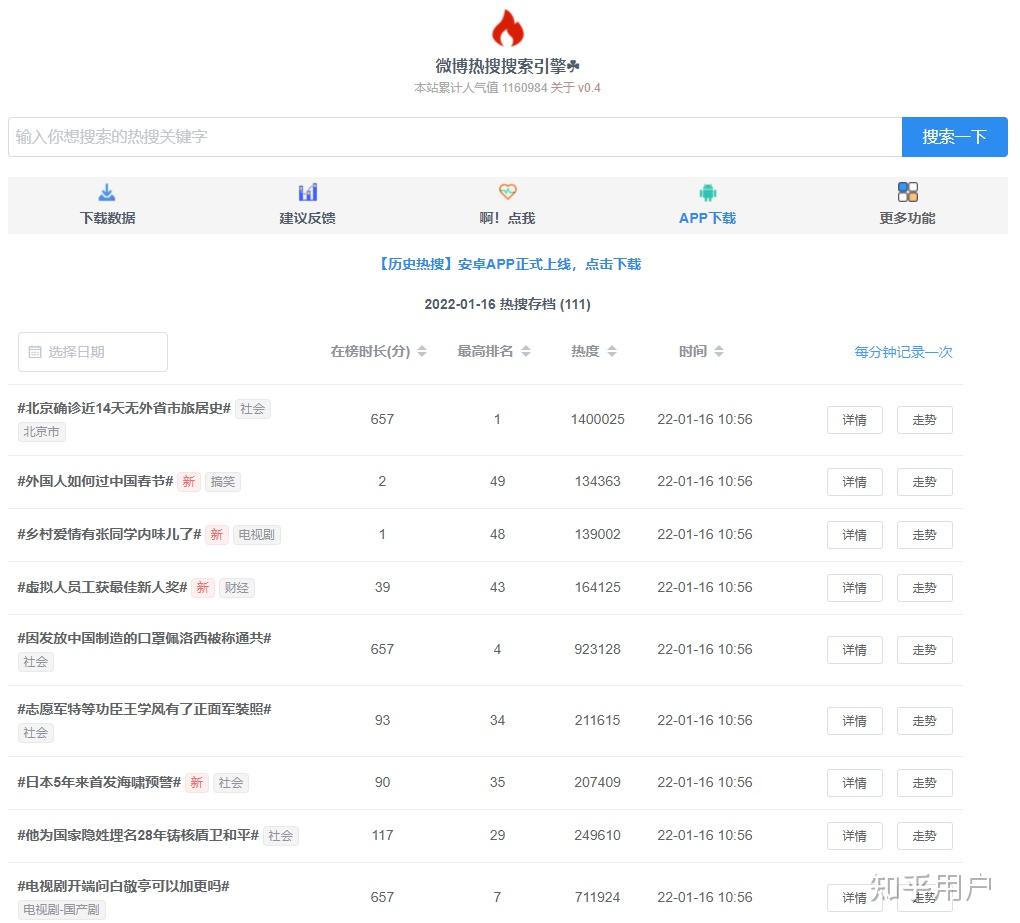Sort by 热度 column arrows
1020x923 pixels.
(x=611, y=351)
